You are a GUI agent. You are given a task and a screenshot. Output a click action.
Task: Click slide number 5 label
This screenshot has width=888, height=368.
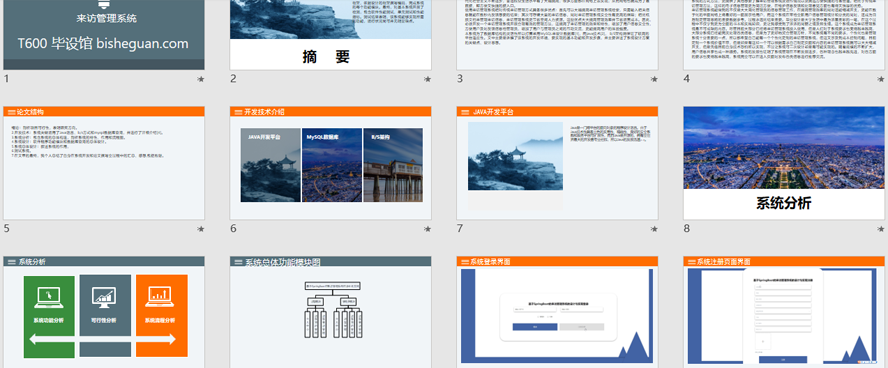pos(7,229)
